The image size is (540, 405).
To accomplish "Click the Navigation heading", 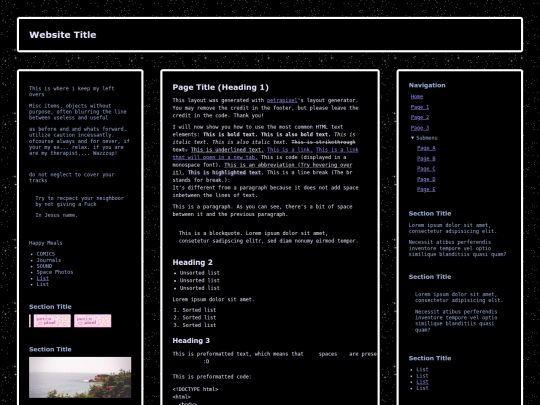I will tap(427, 85).
